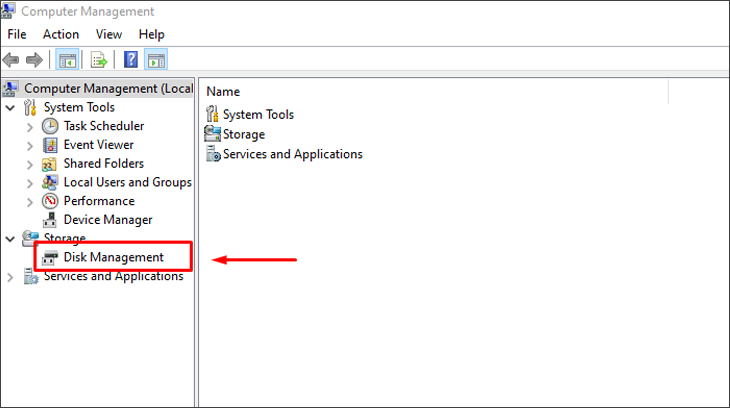
Task: Expand the Performance node
Action: [30, 202]
